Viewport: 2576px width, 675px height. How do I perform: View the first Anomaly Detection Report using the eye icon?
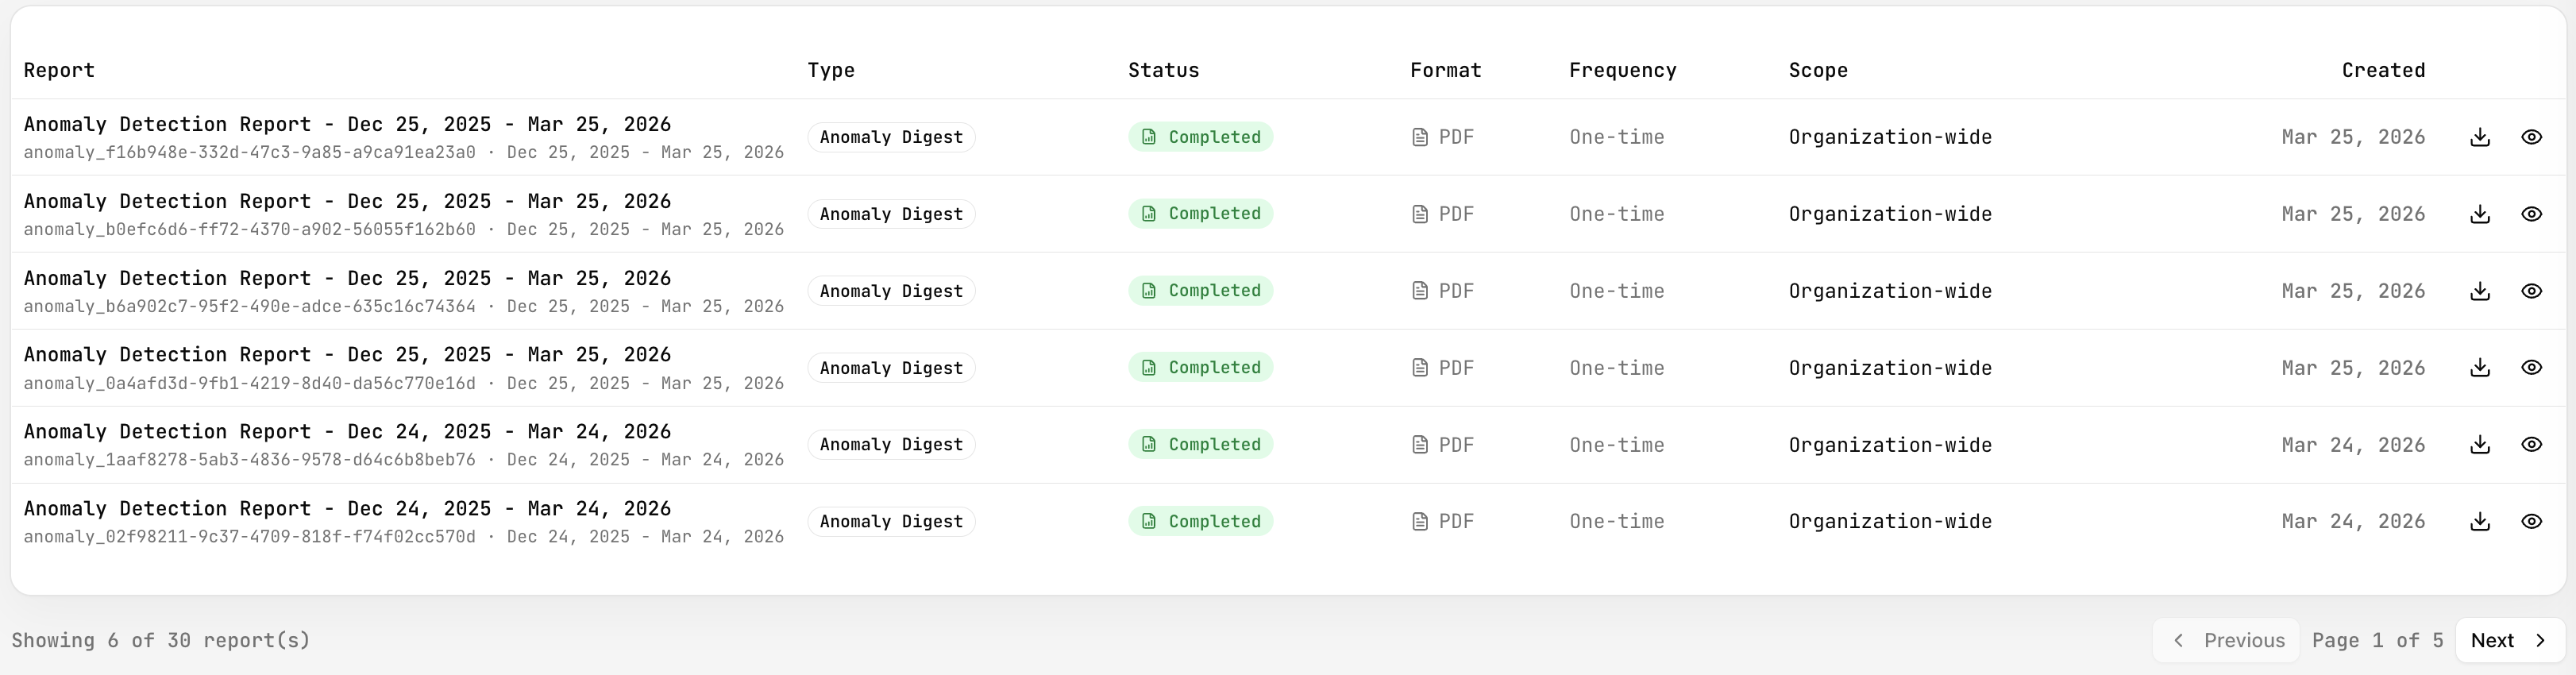[2532, 137]
